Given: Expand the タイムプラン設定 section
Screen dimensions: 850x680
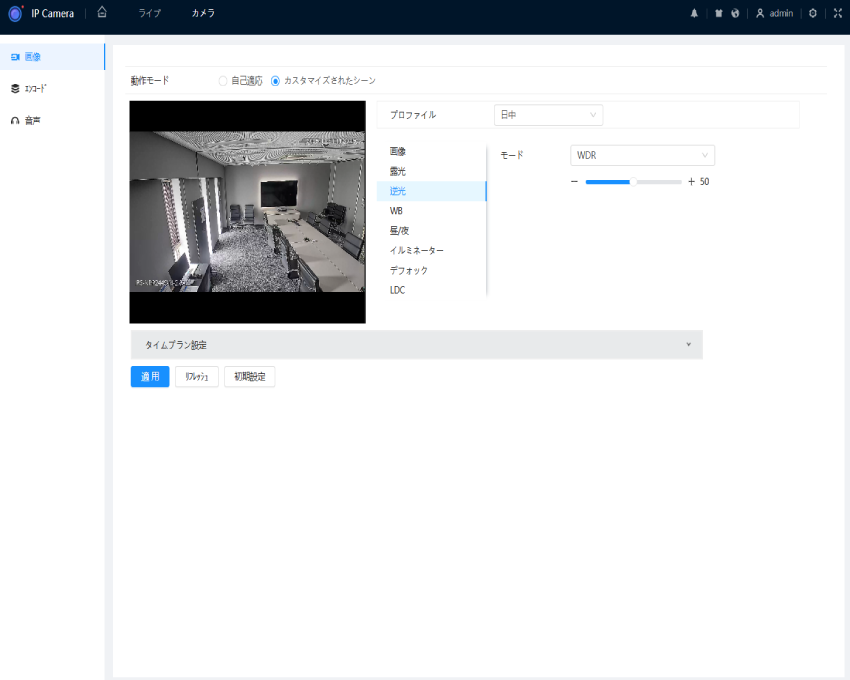Looking at the screenshot, I should [416, 345].
